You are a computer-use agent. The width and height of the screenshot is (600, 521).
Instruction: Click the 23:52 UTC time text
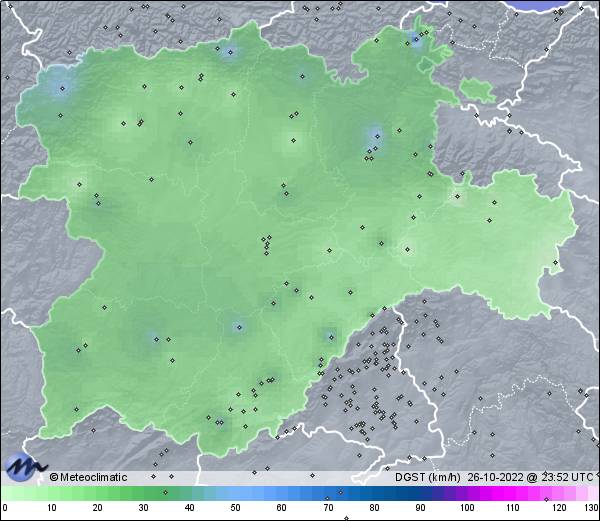[x=567, y=477]
